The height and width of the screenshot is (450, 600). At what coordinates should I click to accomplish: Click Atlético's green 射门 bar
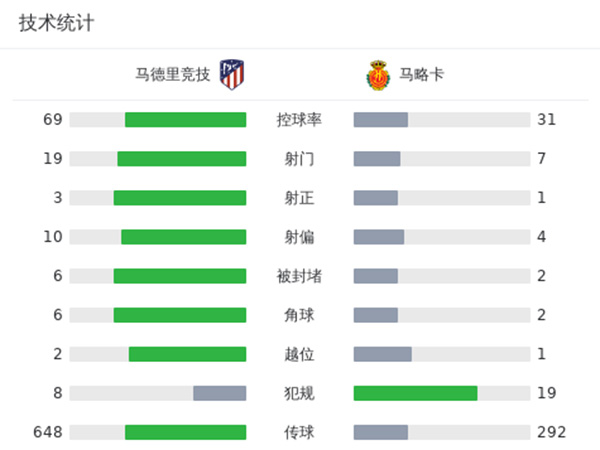(181, 159)
